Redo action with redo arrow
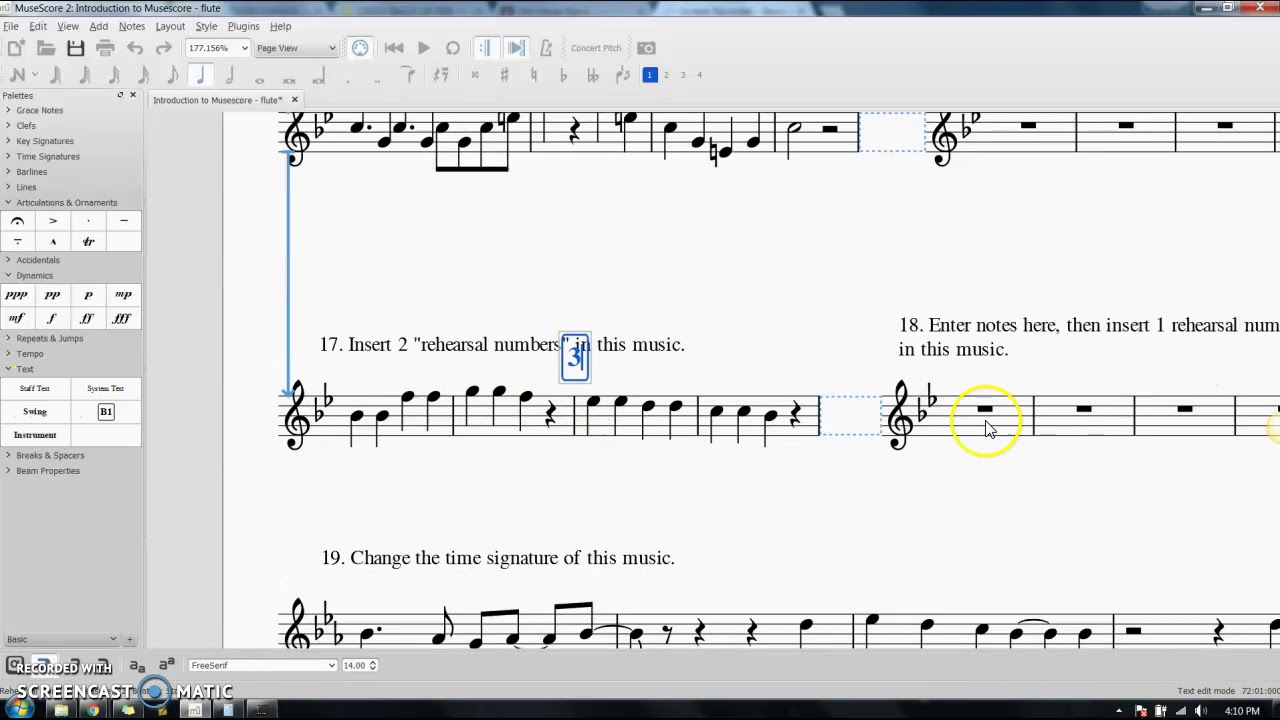This screenshot has width=1280, height=720. (x=164, y=48)
